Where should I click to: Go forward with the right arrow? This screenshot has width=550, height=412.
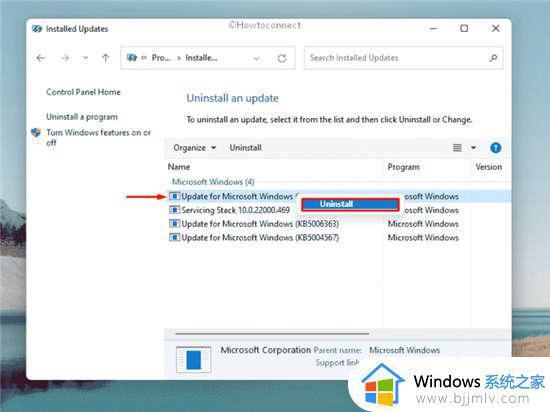(65, 58)
